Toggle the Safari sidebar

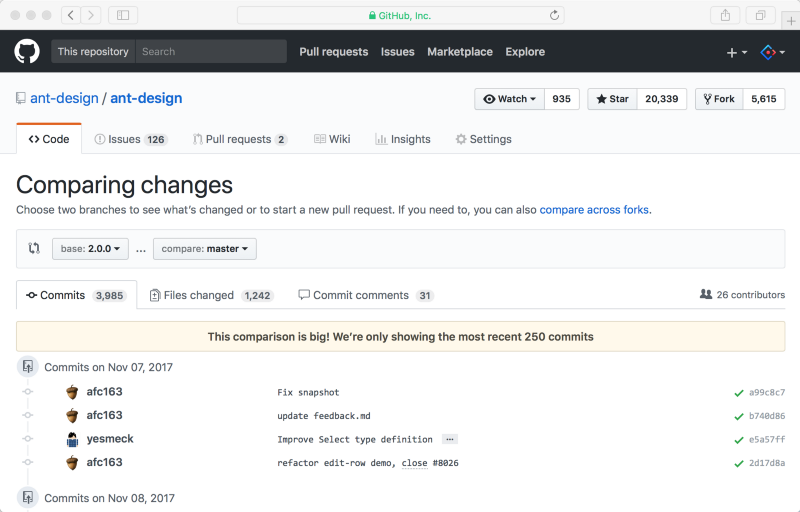pos(123,15)
